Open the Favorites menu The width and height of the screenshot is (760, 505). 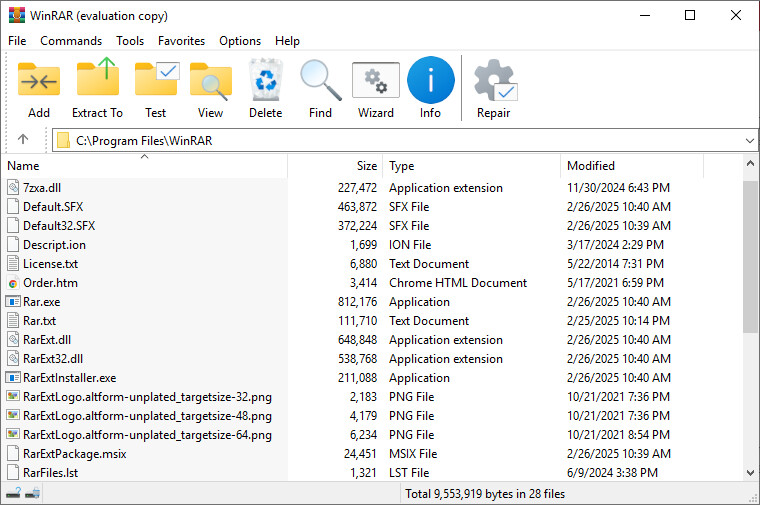pos(181,41)
